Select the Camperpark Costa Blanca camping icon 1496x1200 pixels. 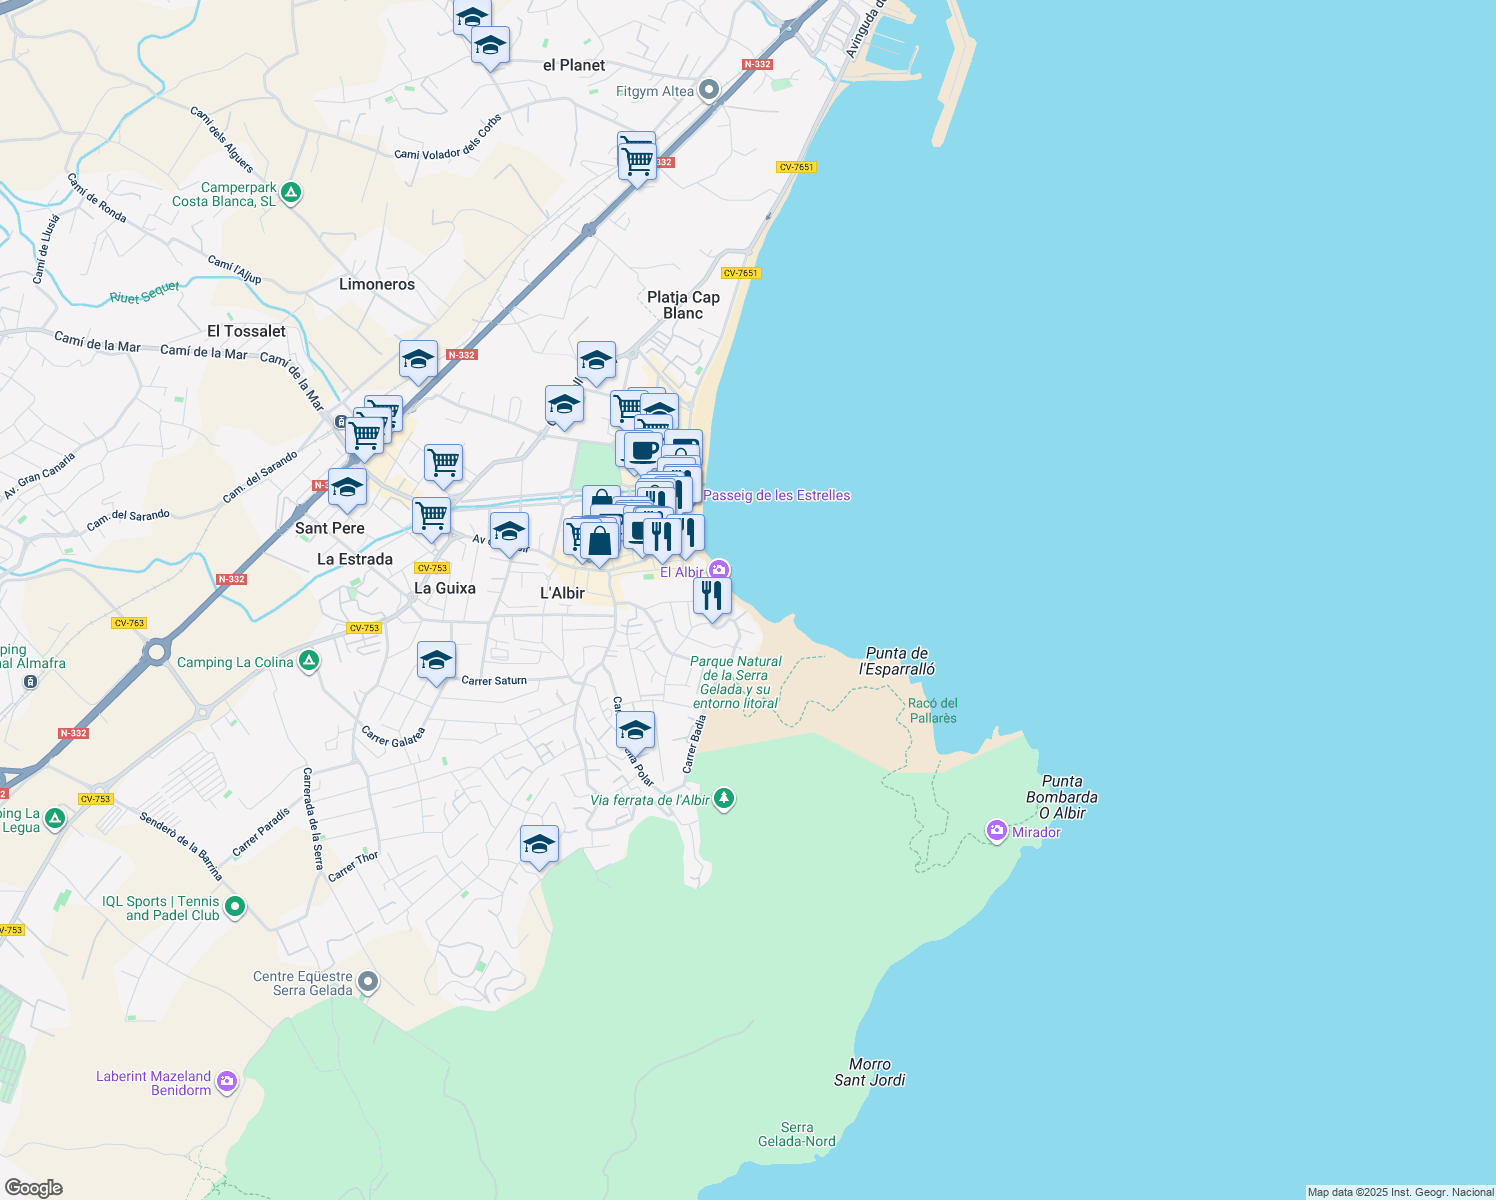point(289,193)
